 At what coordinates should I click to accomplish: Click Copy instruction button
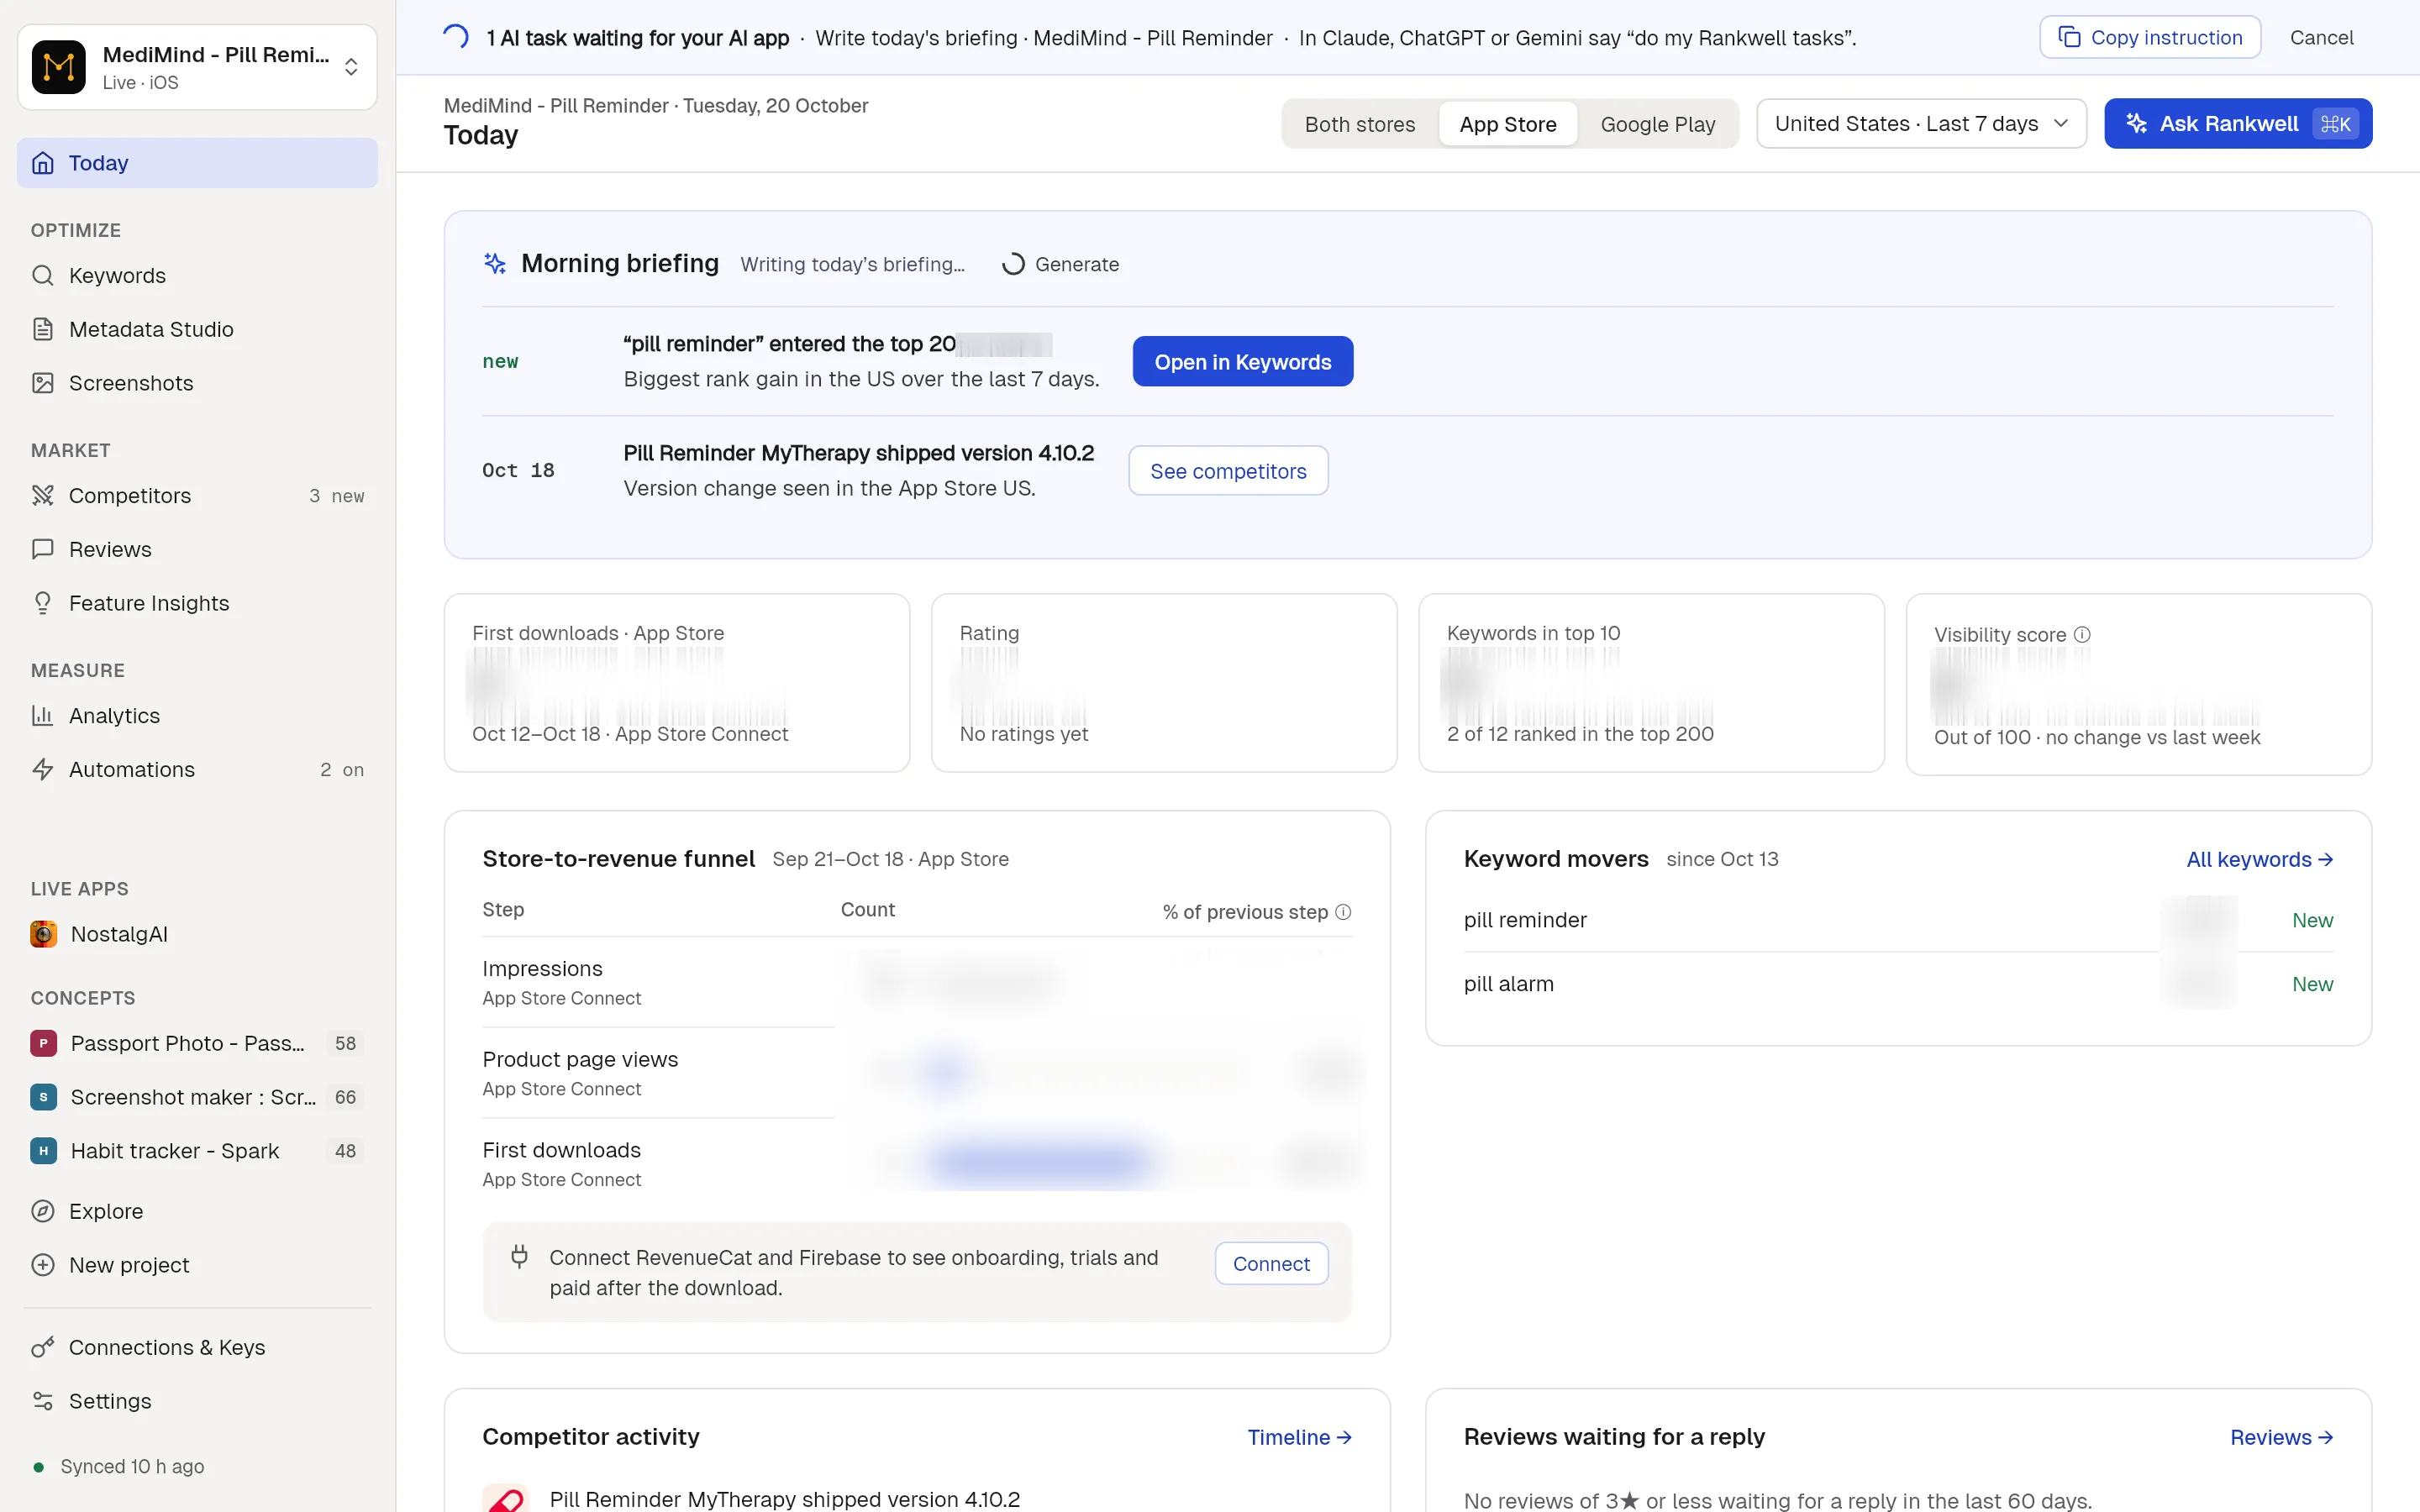[2150, 38]
